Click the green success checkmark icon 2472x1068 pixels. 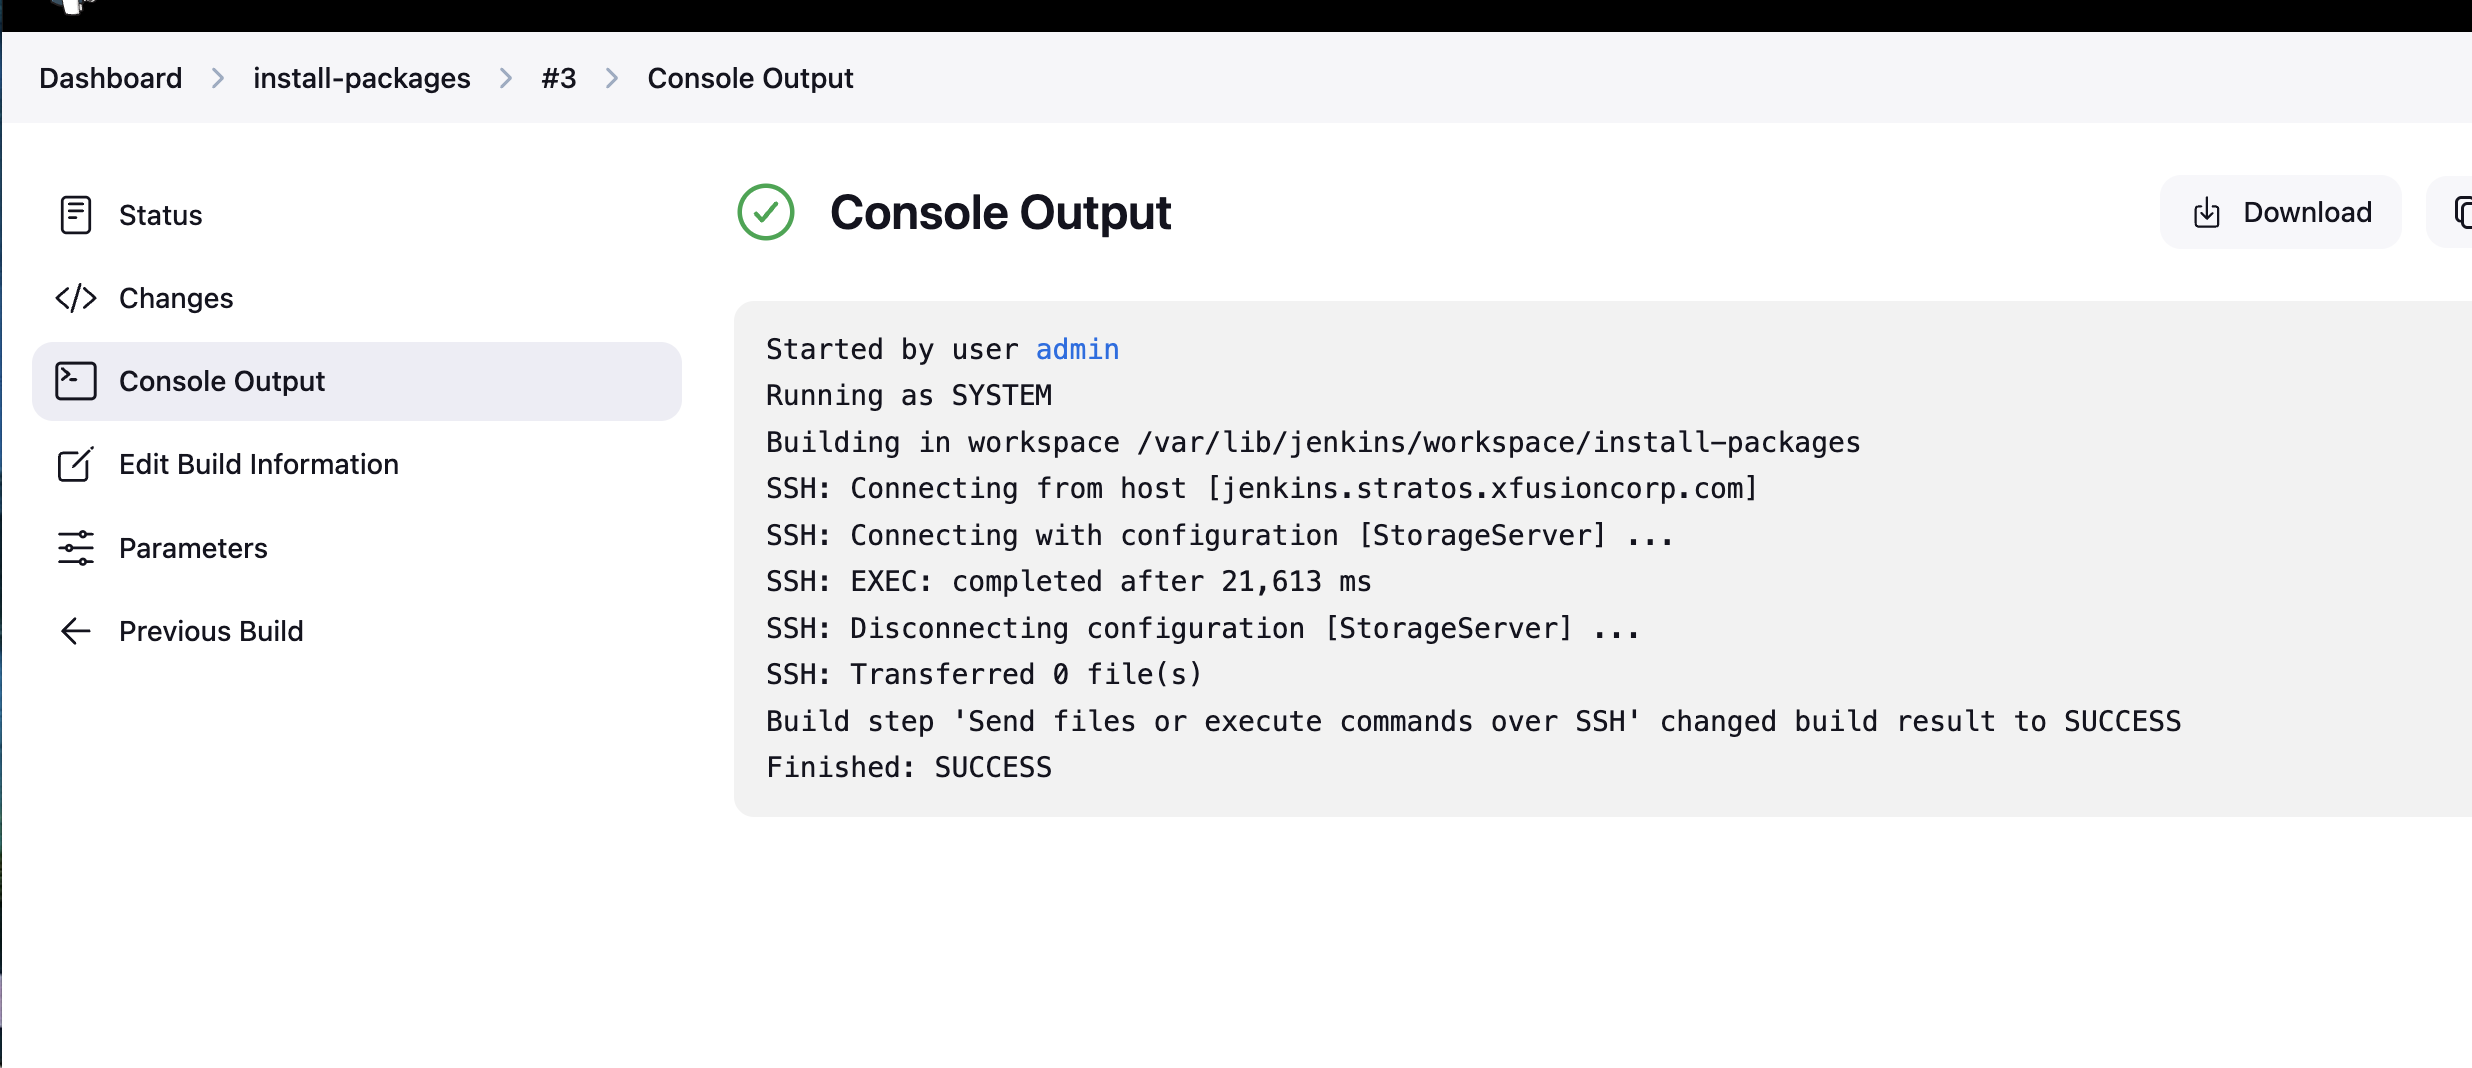pos(766,212)
